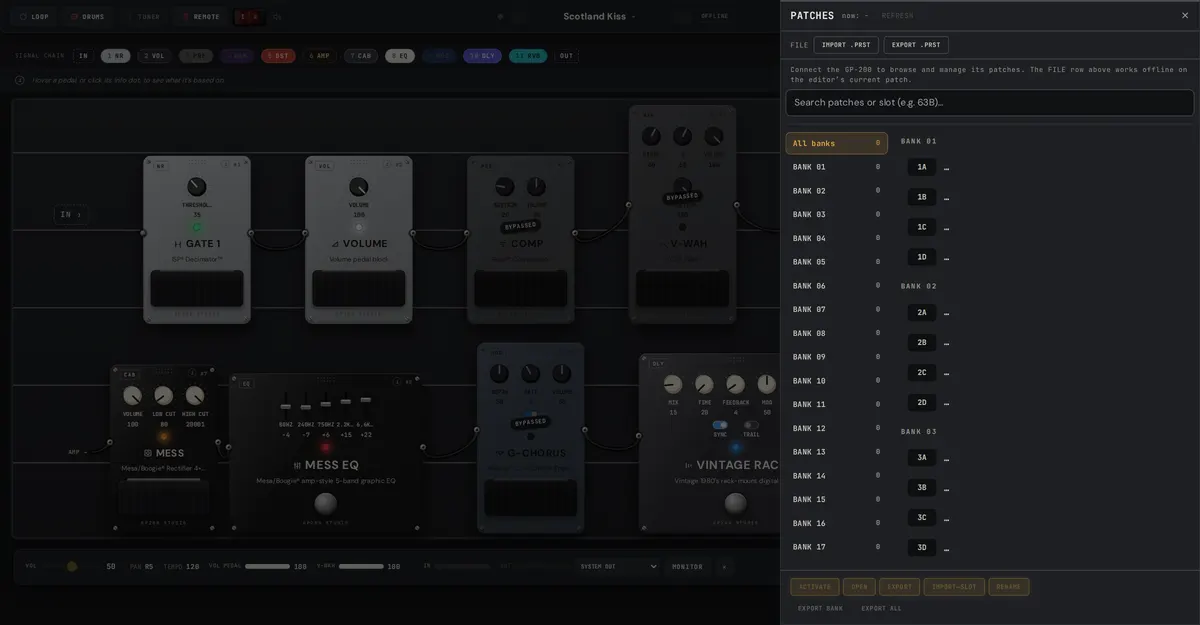1200x625 pixels.
Task: Click the Import→Slot button
Action: [954, 587]
